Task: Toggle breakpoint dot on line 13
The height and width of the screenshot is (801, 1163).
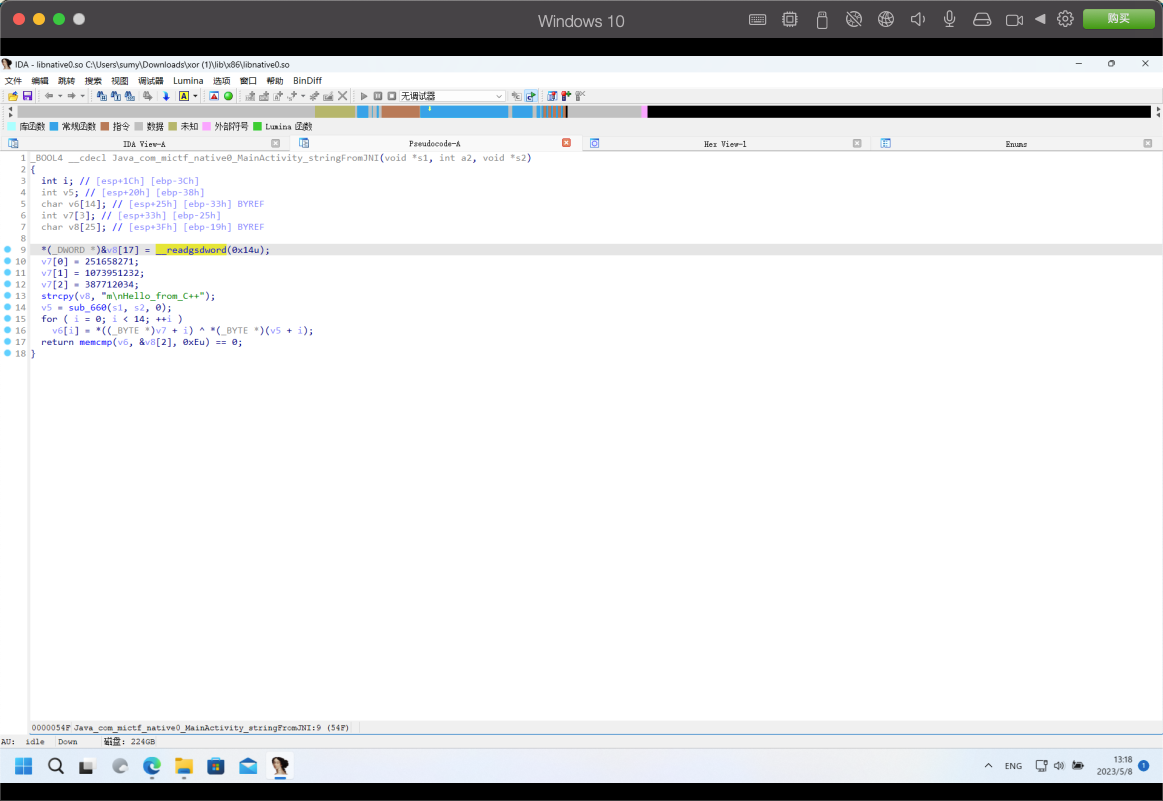Action: pyautogui.click(x=8, y=296)
